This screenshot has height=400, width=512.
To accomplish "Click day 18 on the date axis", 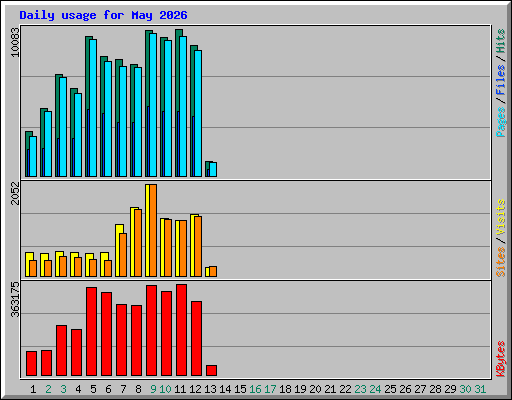I will [x=285, y=389].
